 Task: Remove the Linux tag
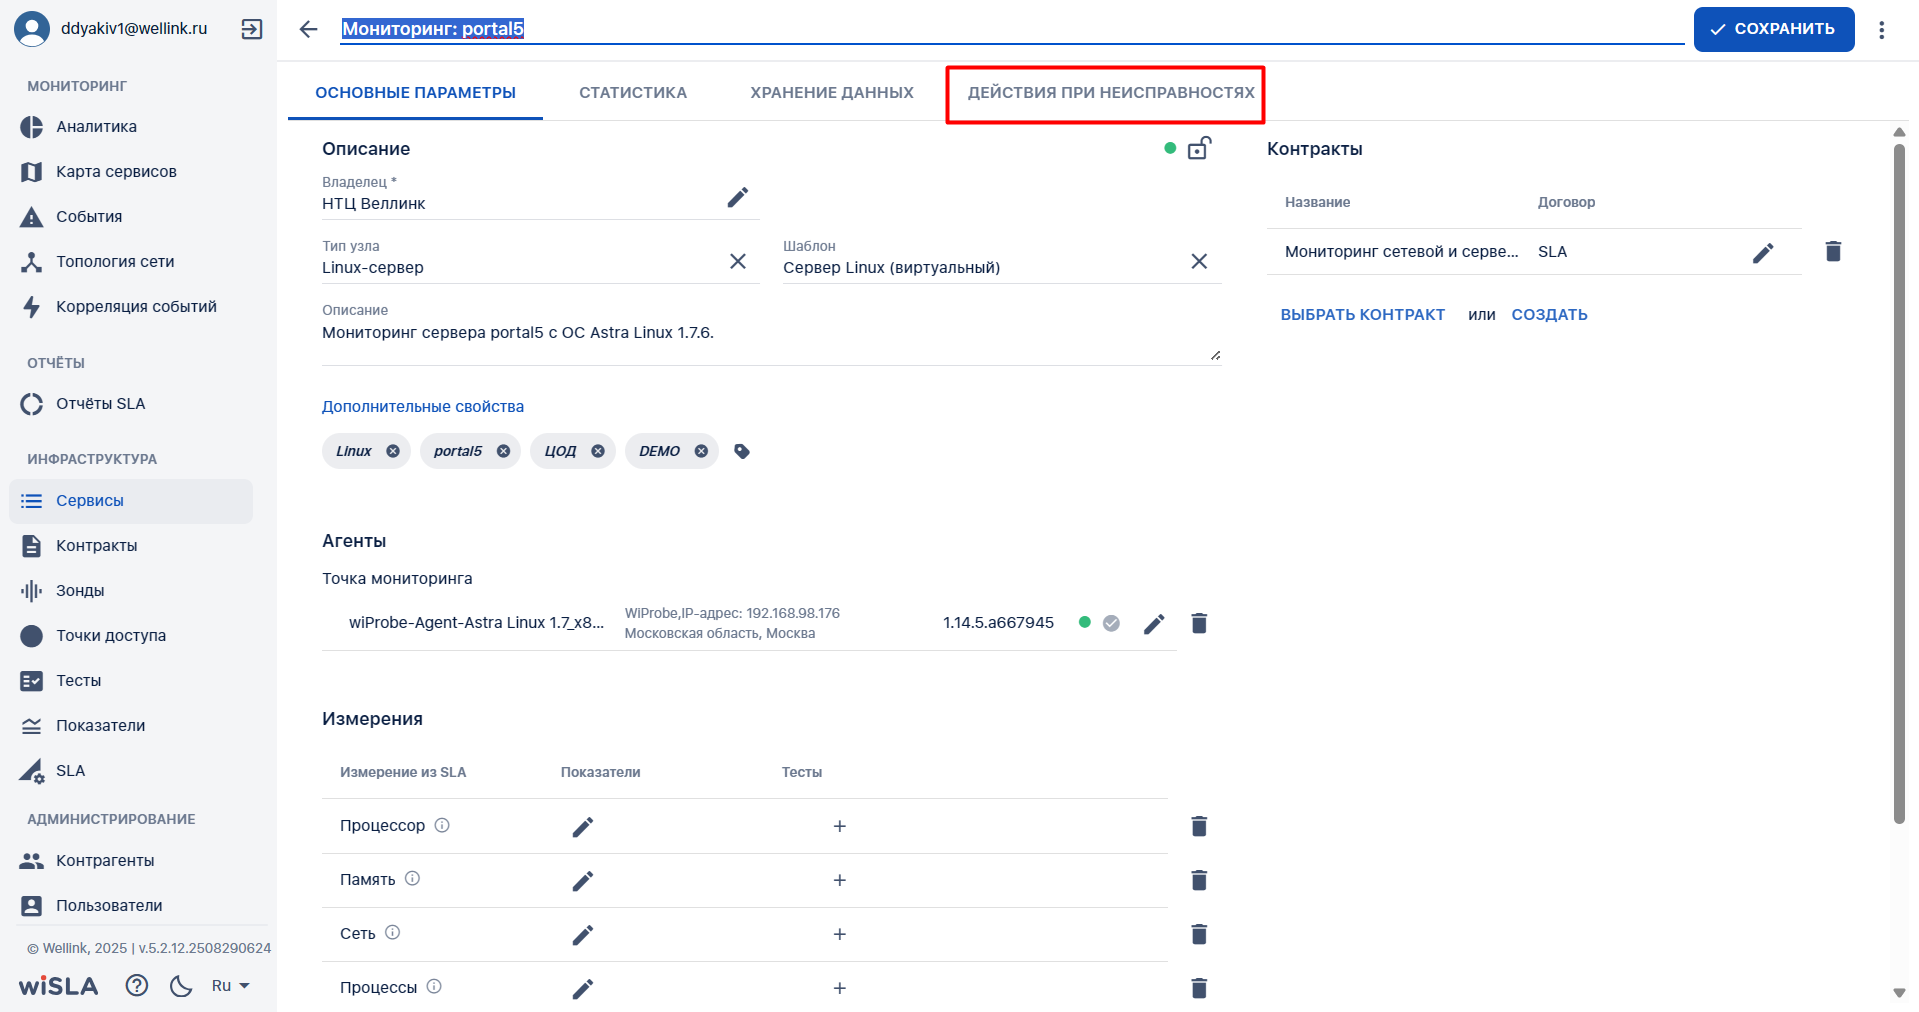coord(393,451)
